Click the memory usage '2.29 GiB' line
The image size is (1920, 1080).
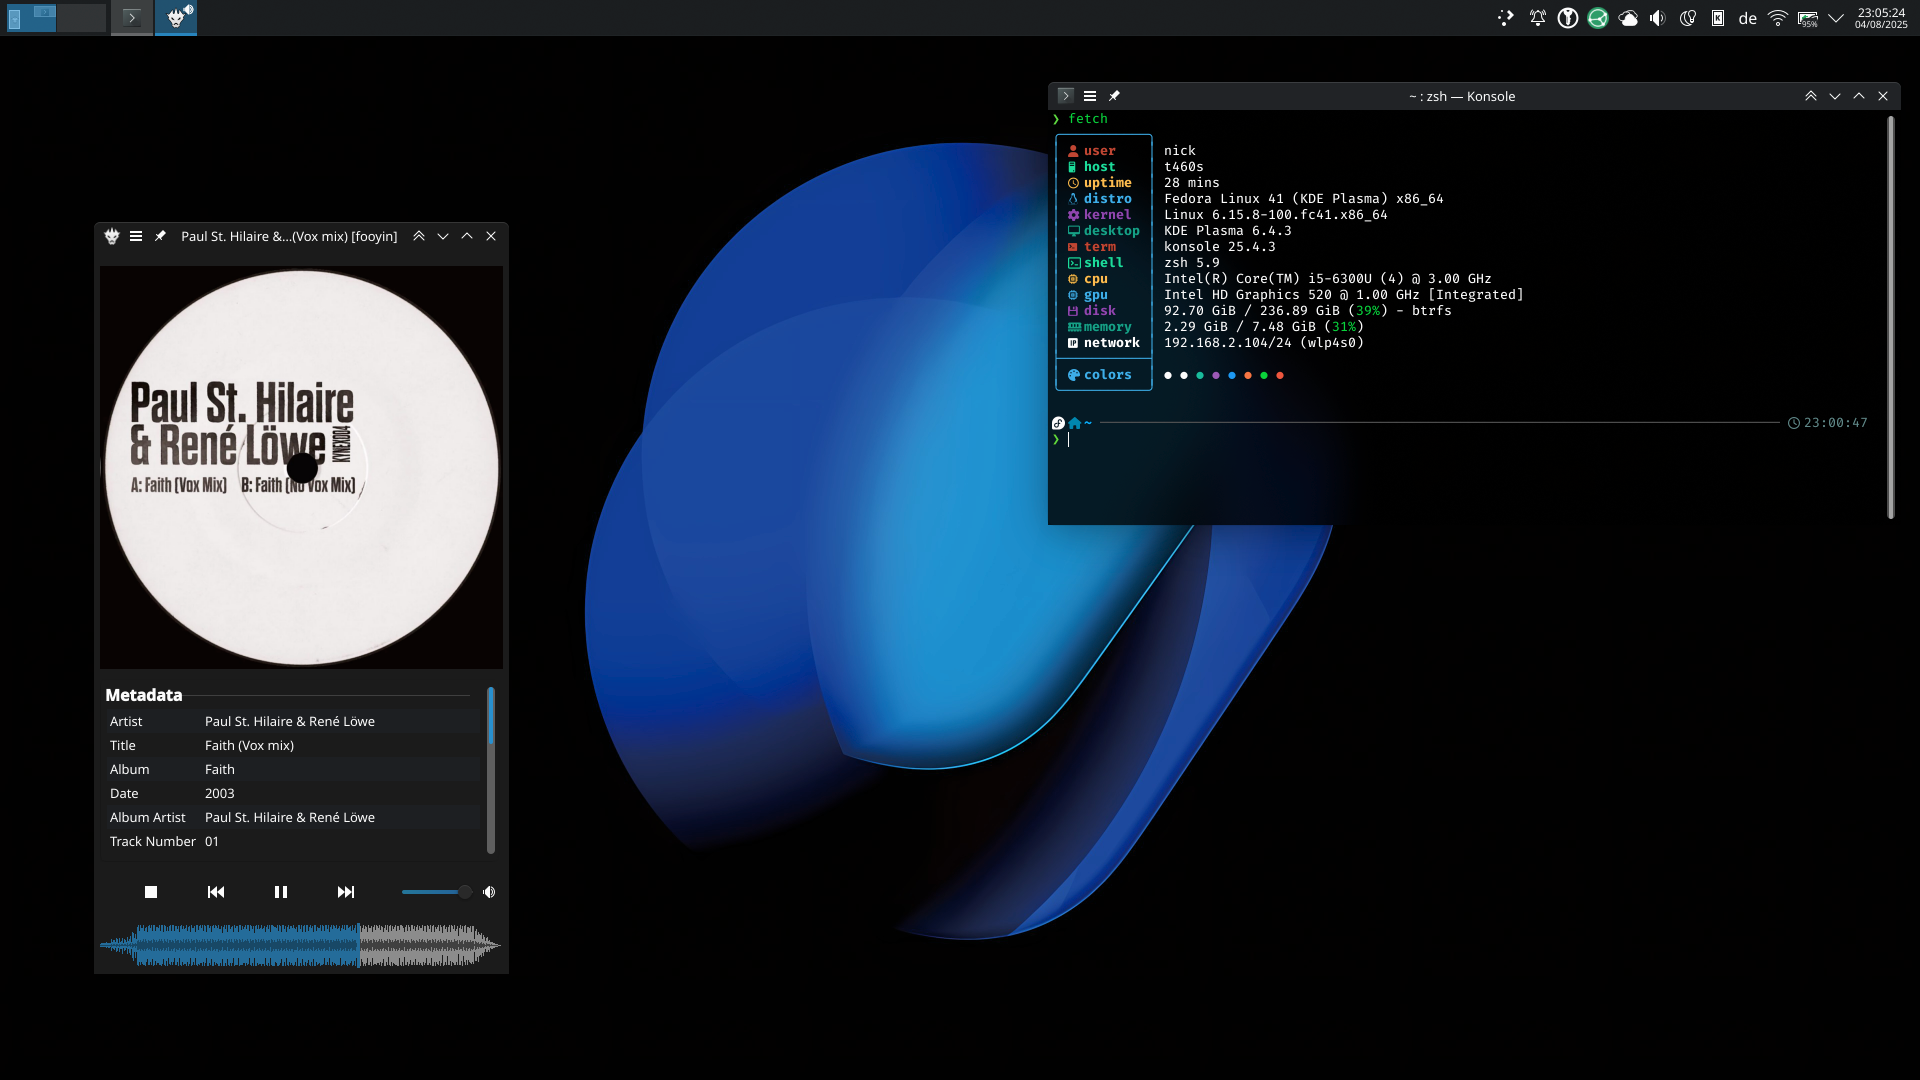tap(1264, 327)
